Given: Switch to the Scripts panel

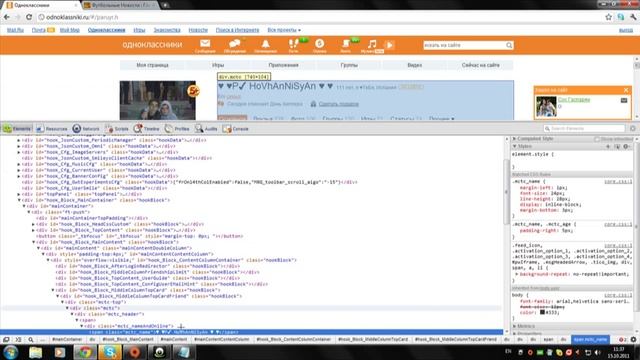Looking at the screenshot, I should (117, 129).
